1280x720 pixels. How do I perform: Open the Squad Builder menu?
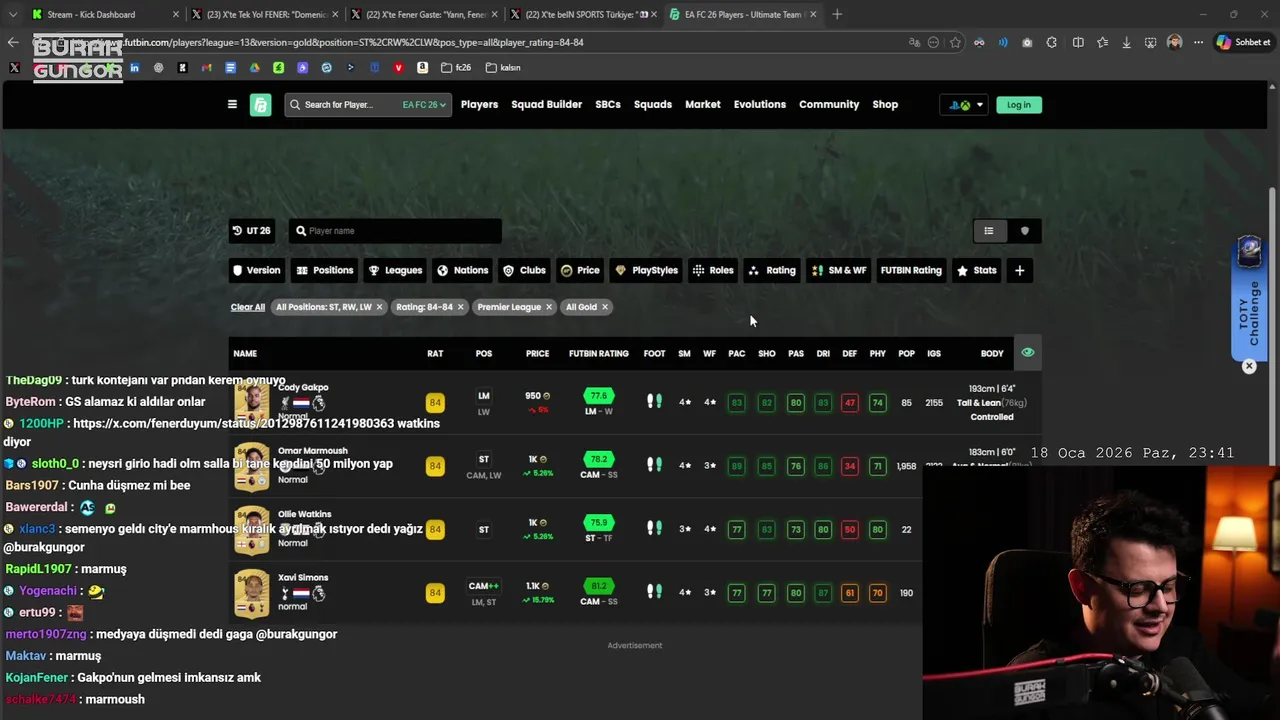pyautogui.click(x=546, y=105)
